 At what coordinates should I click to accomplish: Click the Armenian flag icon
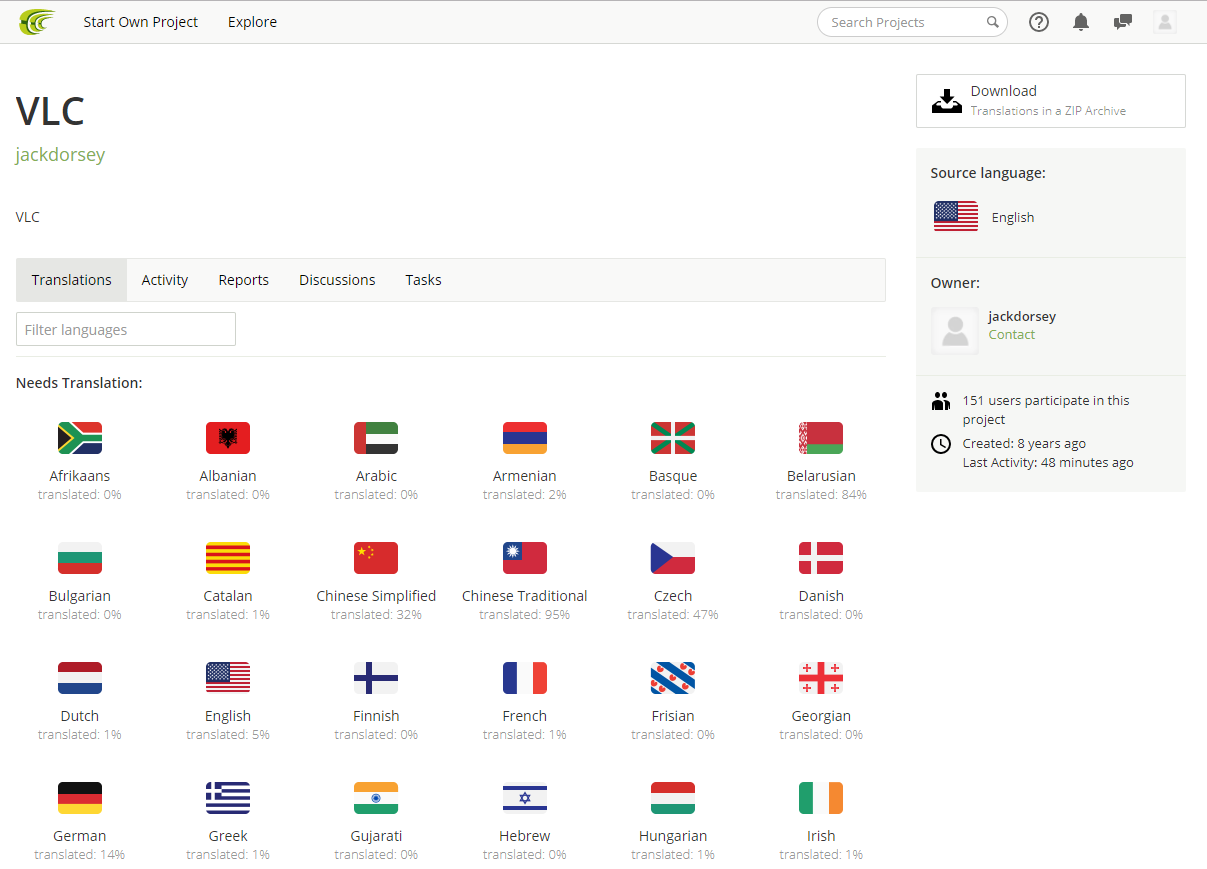coord(525,438)
